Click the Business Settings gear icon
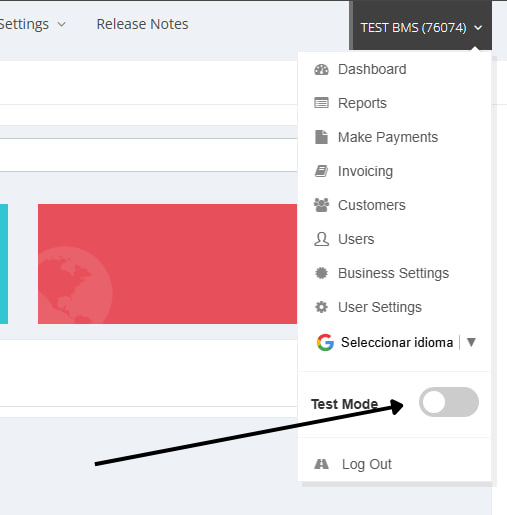The height and width of the screenshot is (515, 507). (321, 273)
